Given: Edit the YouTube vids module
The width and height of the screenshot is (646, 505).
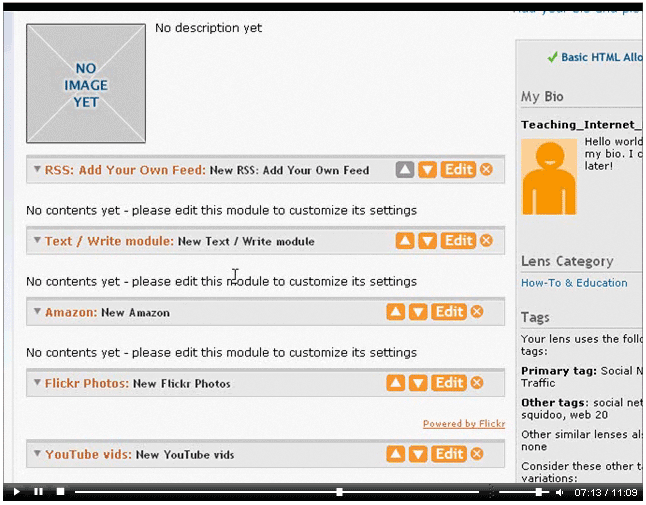Looking at the screenshot, I should [x=449, y=454].
